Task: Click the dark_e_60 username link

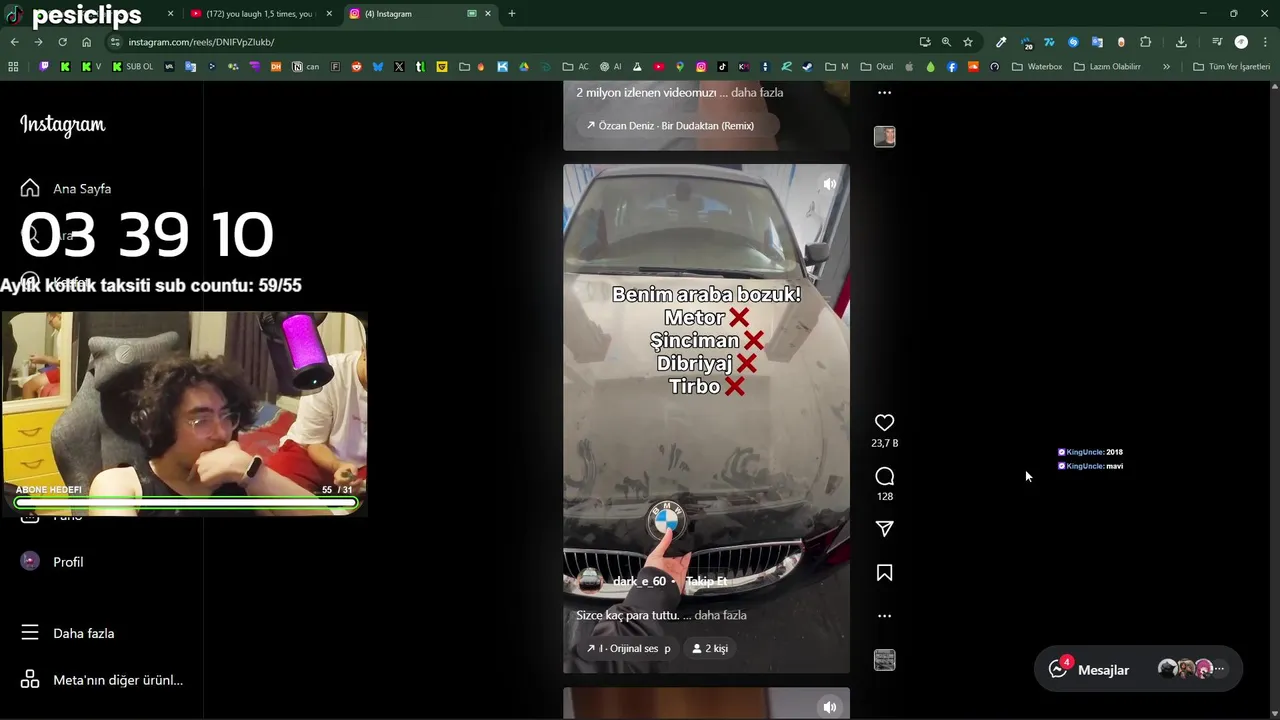Action: (x=639, y=581)
